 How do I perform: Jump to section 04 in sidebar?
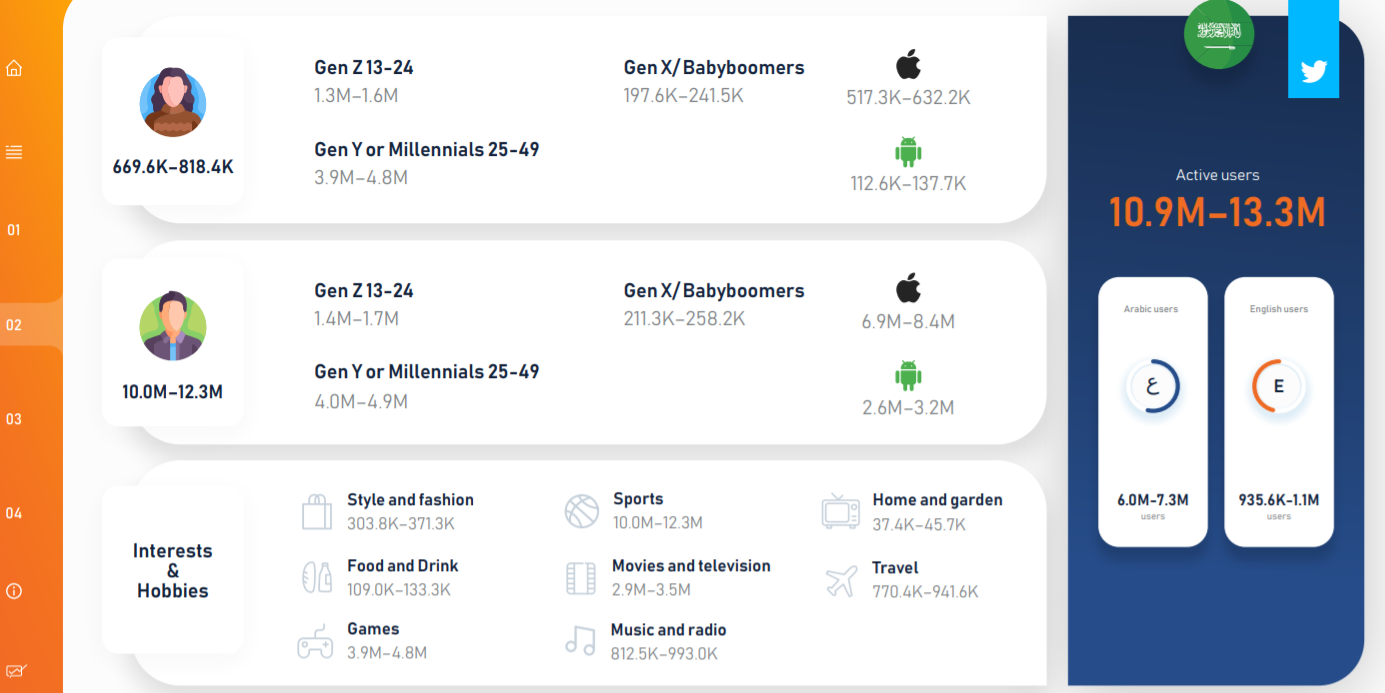coord(14,513)
